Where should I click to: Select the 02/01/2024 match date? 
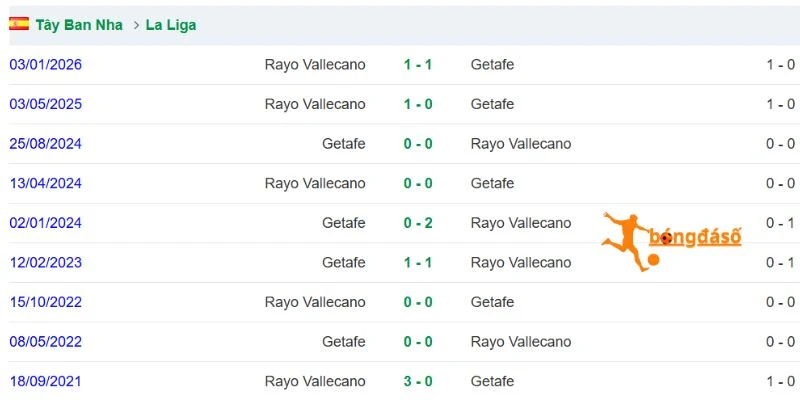pyautogui.click(x=45, y=223)
